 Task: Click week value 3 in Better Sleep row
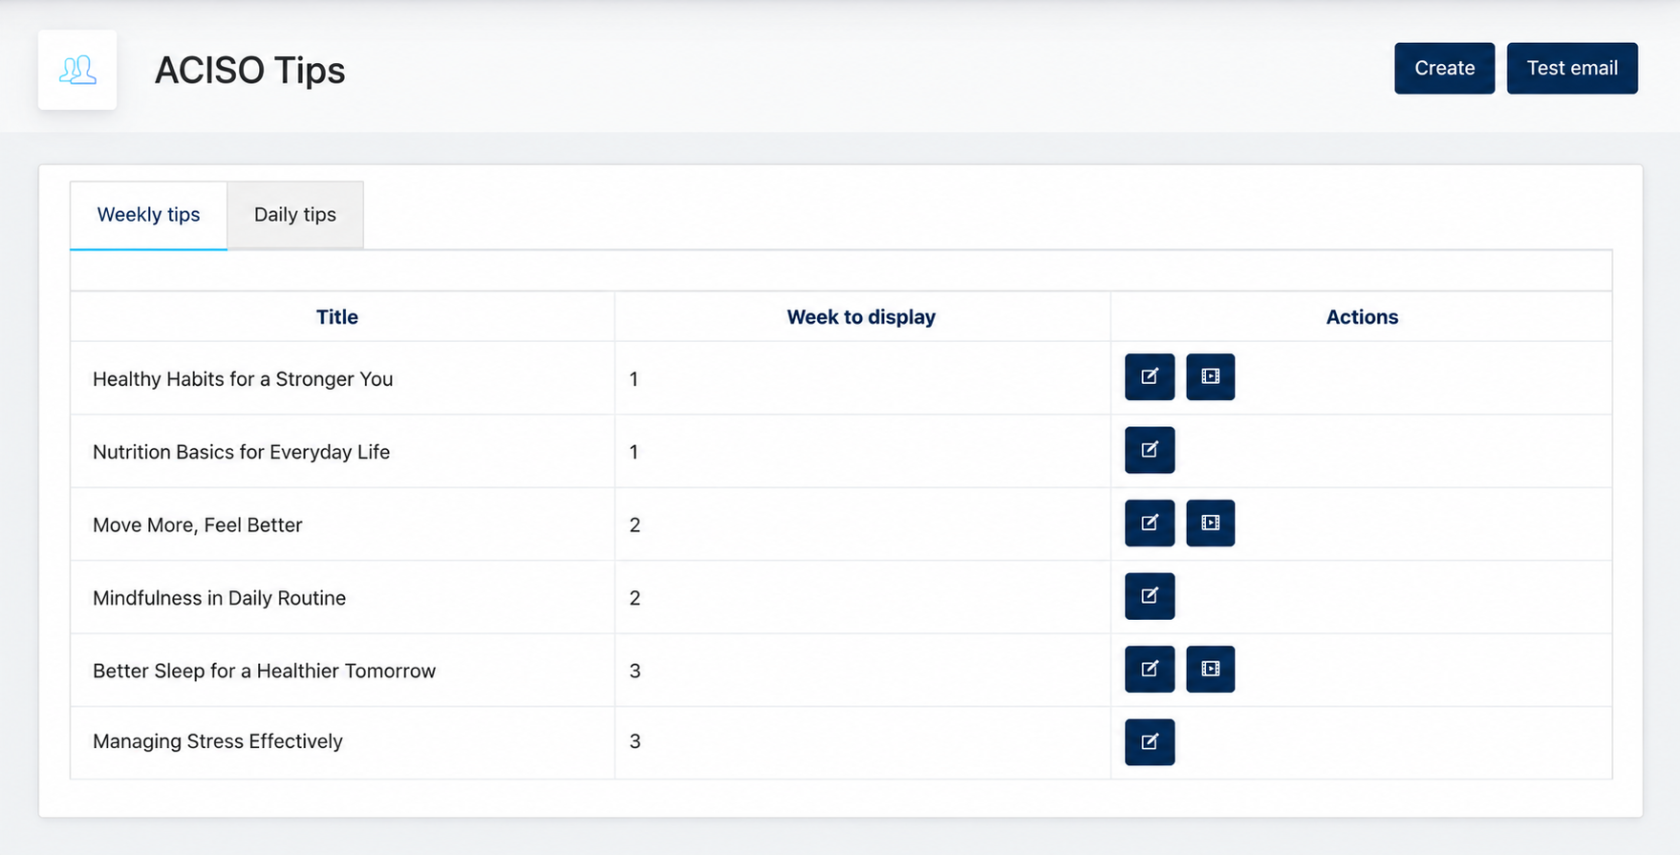point(635,671)
